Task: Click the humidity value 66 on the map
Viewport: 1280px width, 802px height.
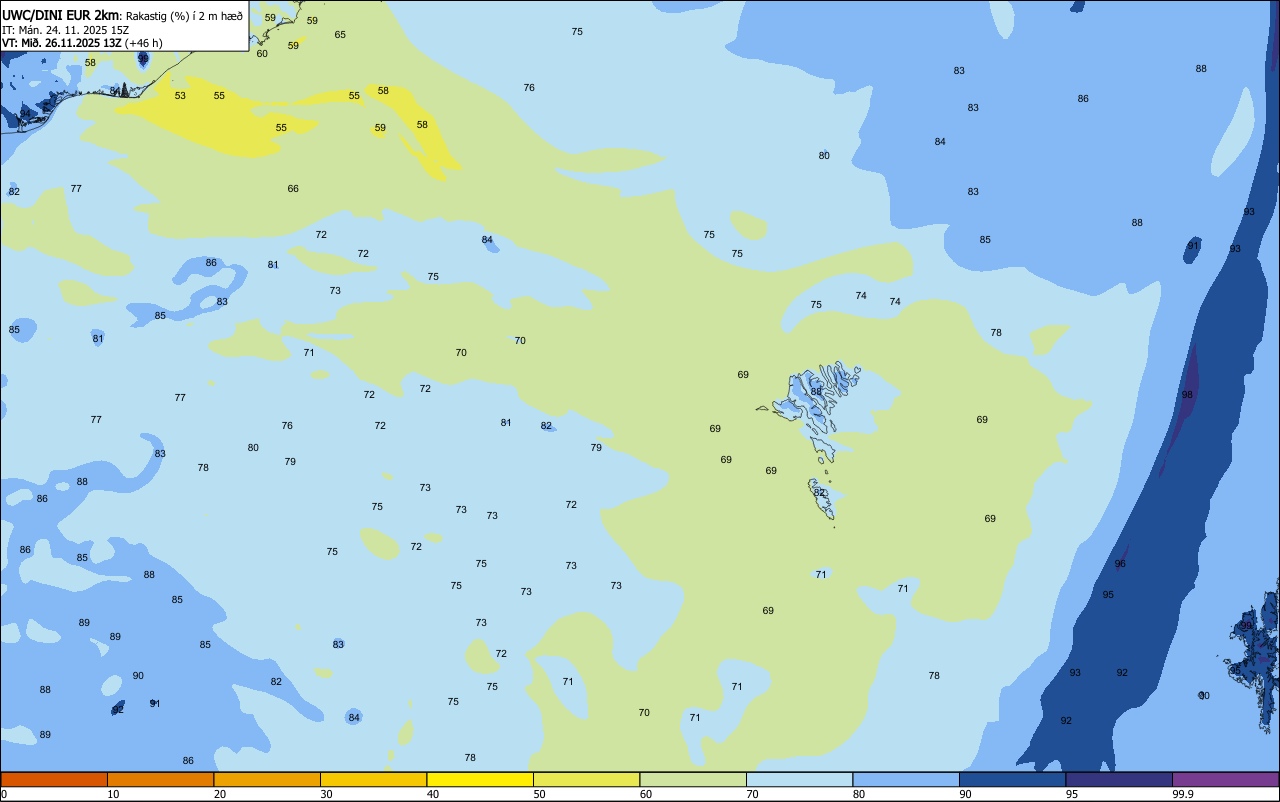Action: click(293, 189)
